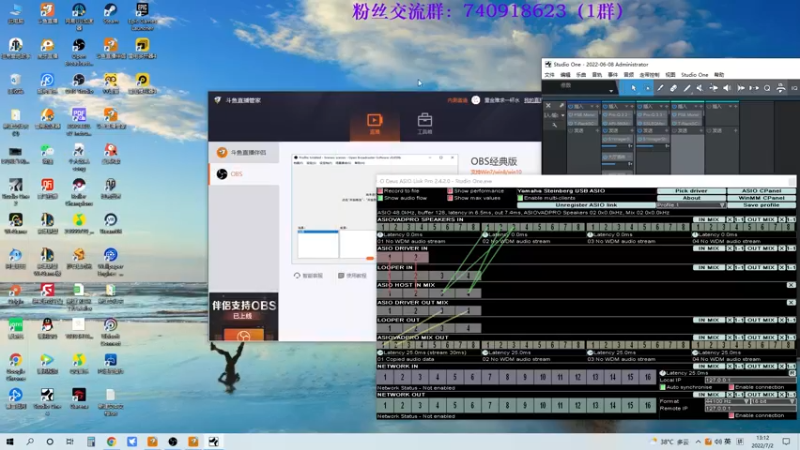Select the Split tool in Studio One toolbar
The width and height of the screenshot is (800, 450).
(x=660, y=88)
